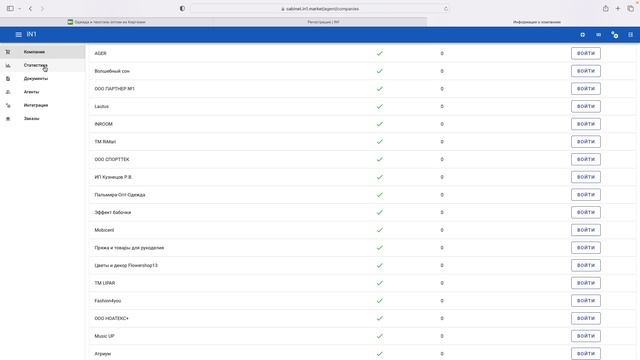Click the plus icon in blue header

[582, 35]
